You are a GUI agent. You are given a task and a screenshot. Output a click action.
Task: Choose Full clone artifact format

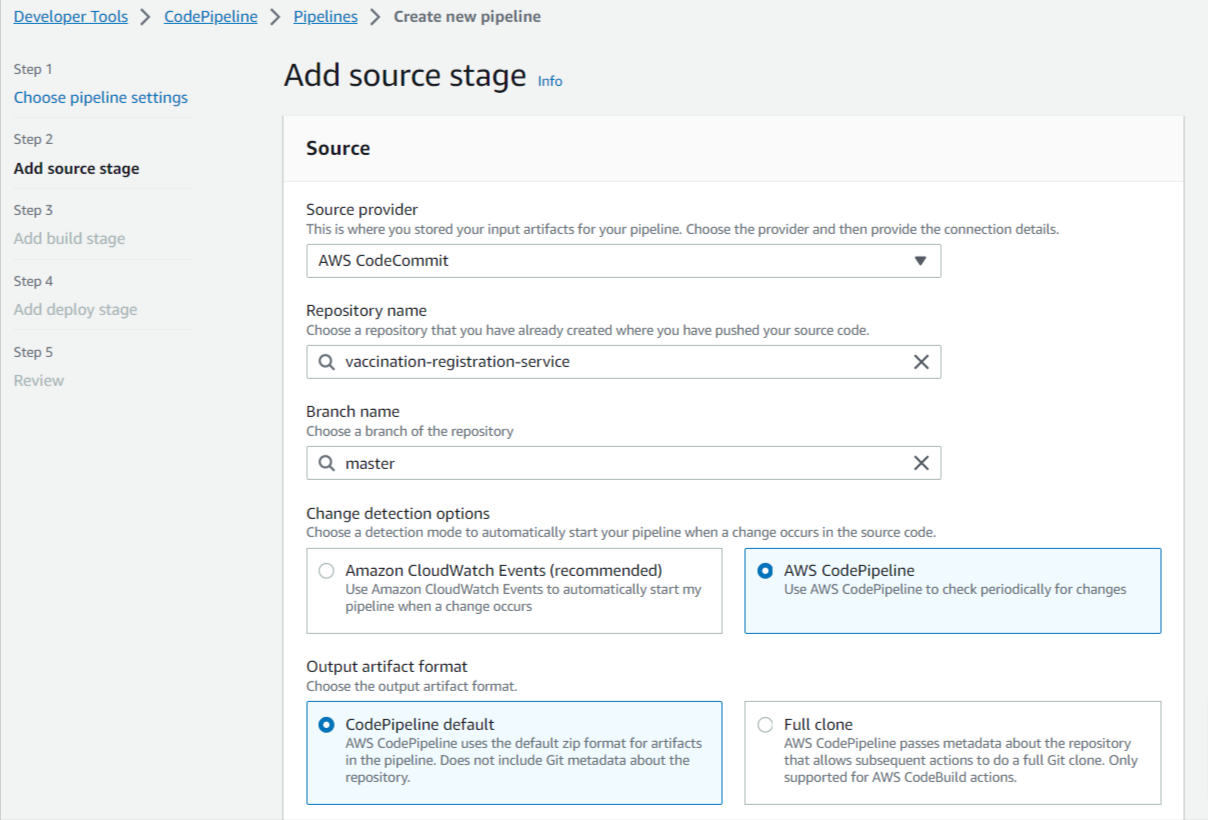765,725
